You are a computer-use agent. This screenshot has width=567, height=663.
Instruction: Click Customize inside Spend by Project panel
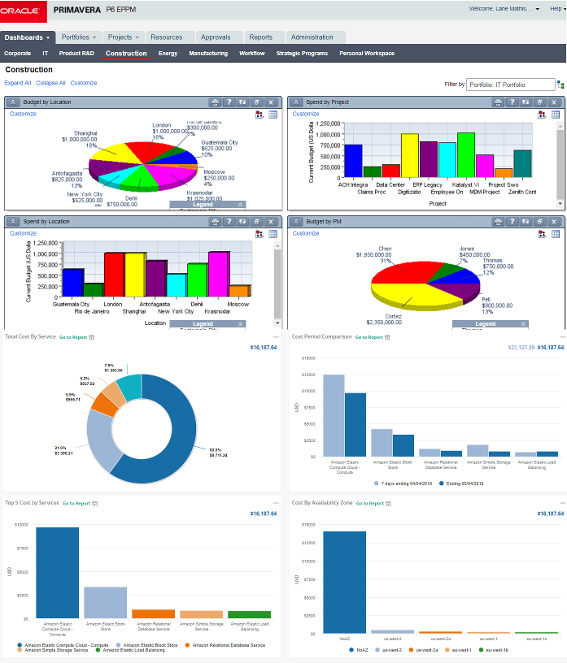tap(306, 114)
